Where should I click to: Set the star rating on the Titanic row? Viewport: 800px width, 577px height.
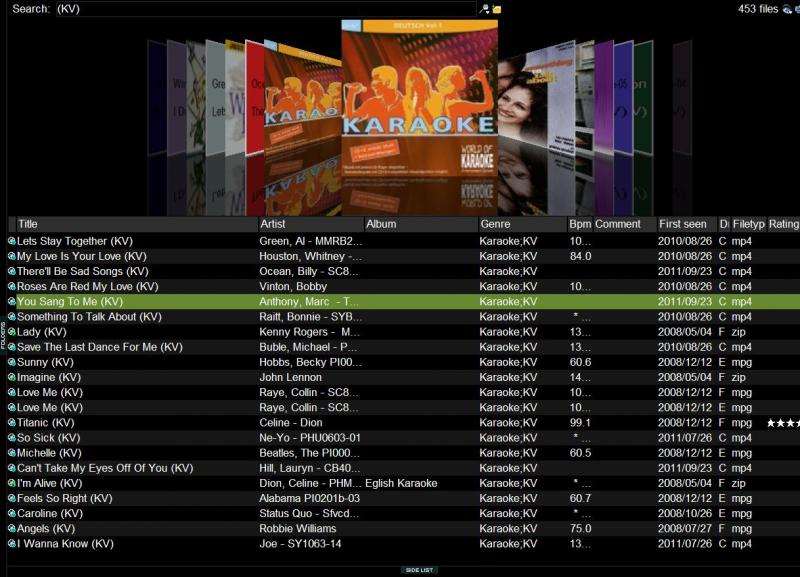783,423
